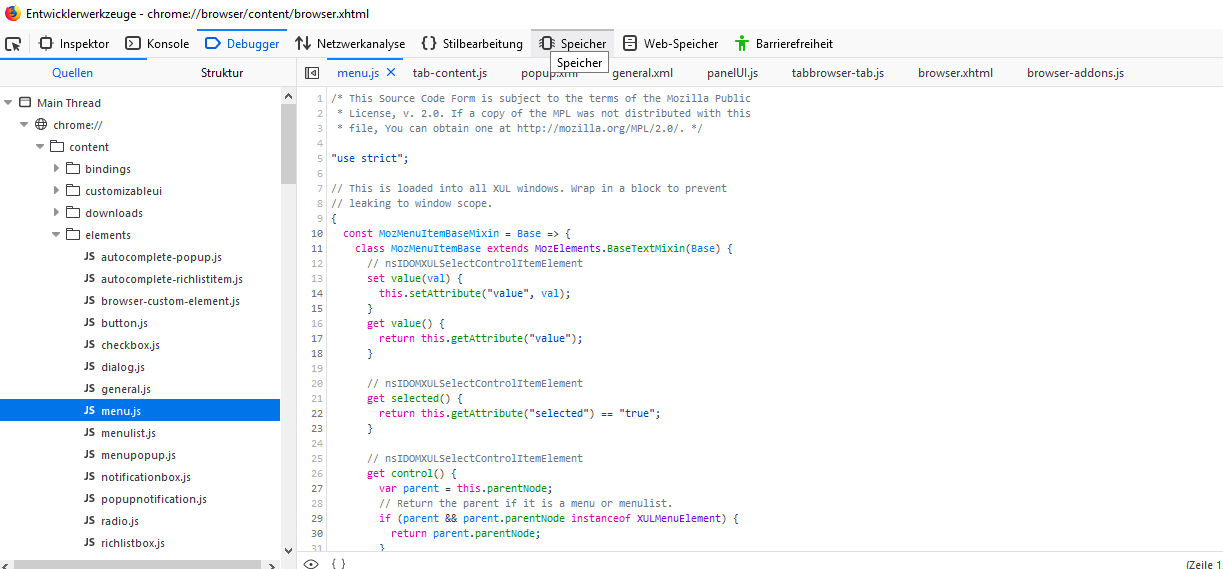Viewport: 1223px width, 569px height.
Task: Open the Stilbearbeitung panel
Action: (472, 44)
